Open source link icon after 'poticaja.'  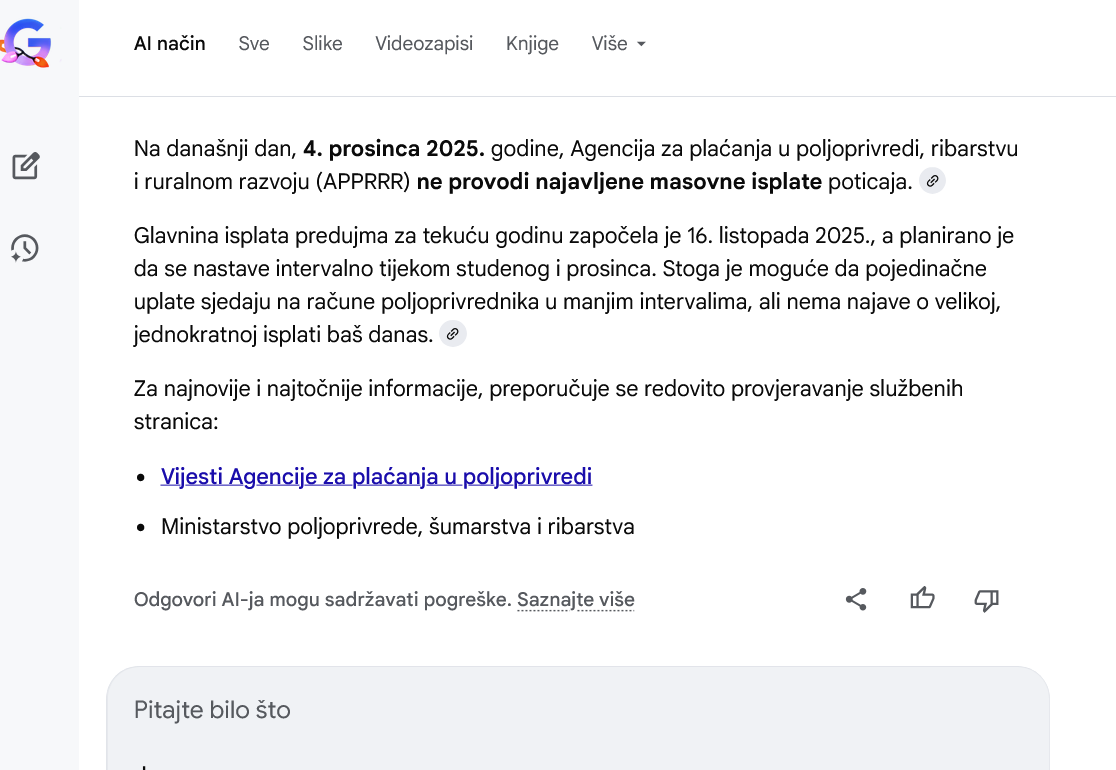[x=932, y=181]
